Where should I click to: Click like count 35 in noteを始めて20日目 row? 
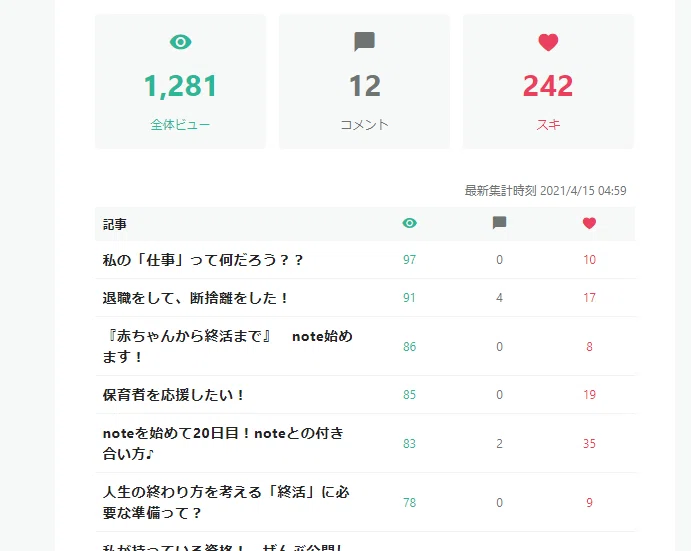pos(589,443)
